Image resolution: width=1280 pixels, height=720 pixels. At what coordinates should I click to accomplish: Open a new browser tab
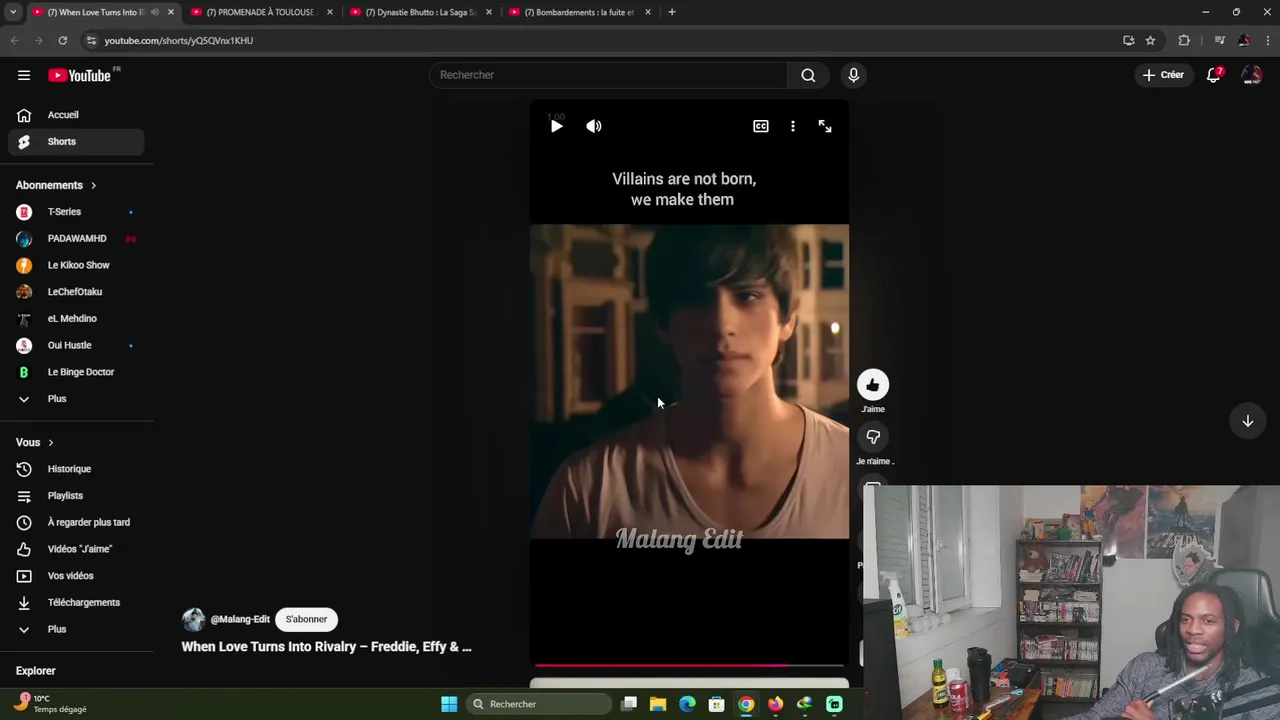pyautogui.click(x=672, y=12)
